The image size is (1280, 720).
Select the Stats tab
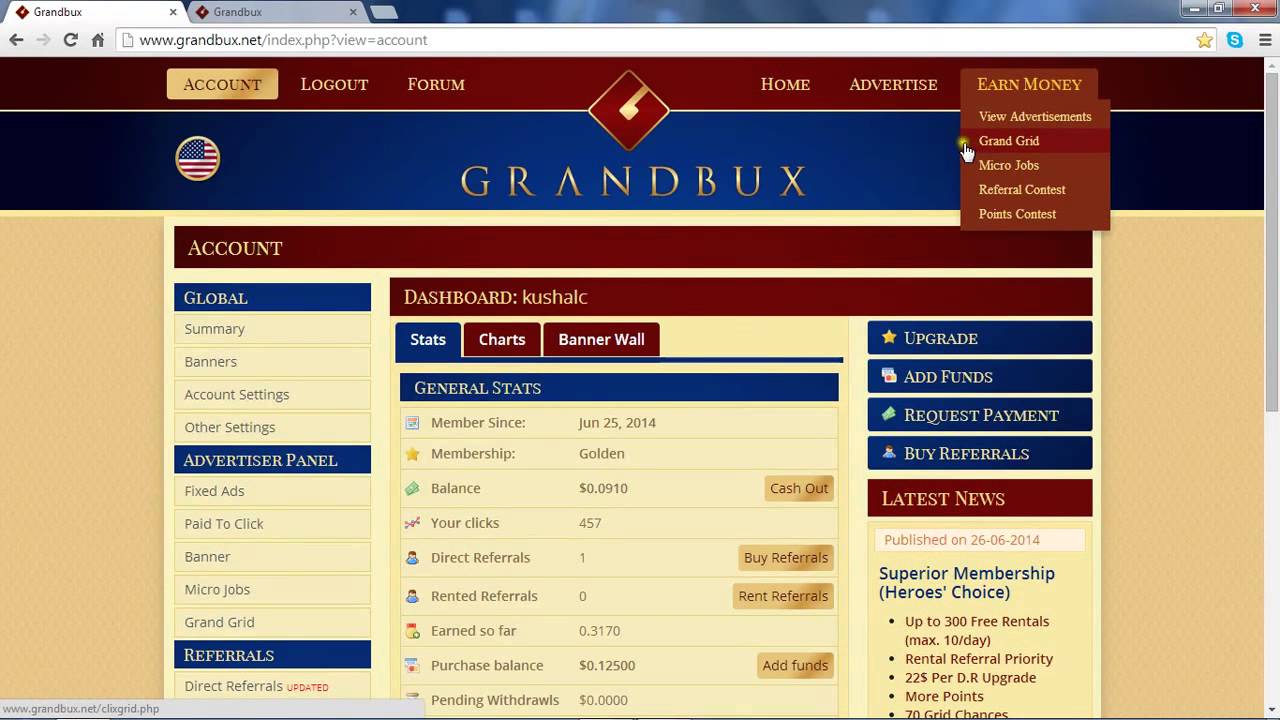428,339
